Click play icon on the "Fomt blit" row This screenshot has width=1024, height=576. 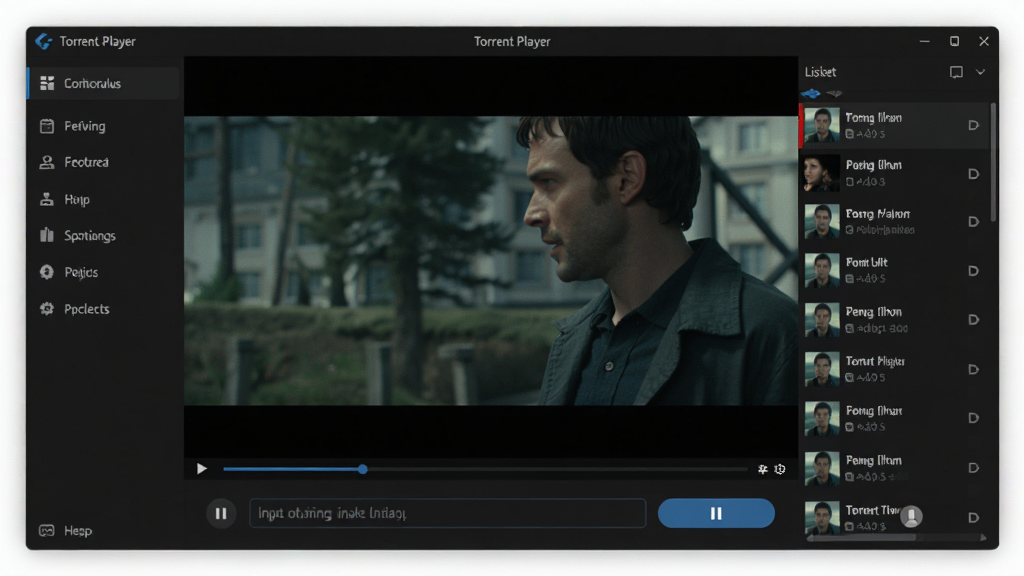tap(973, 271)
